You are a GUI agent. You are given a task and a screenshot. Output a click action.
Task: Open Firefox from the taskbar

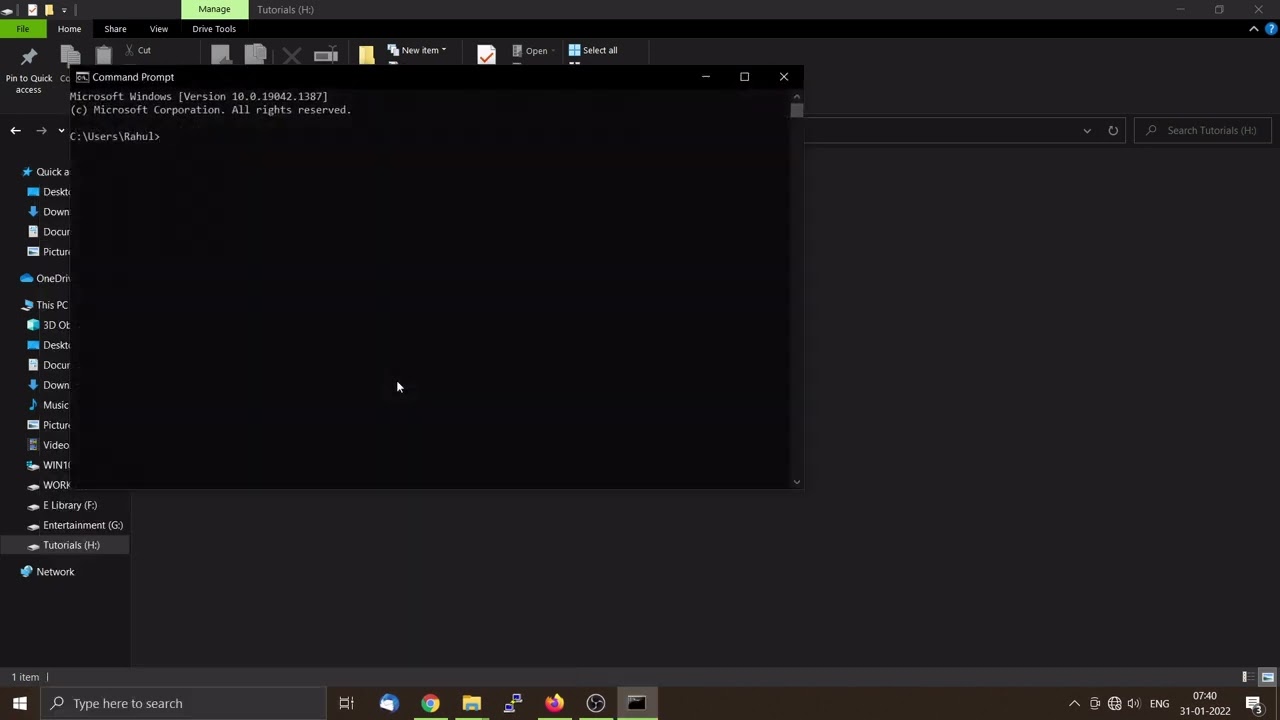coord(554,703)
